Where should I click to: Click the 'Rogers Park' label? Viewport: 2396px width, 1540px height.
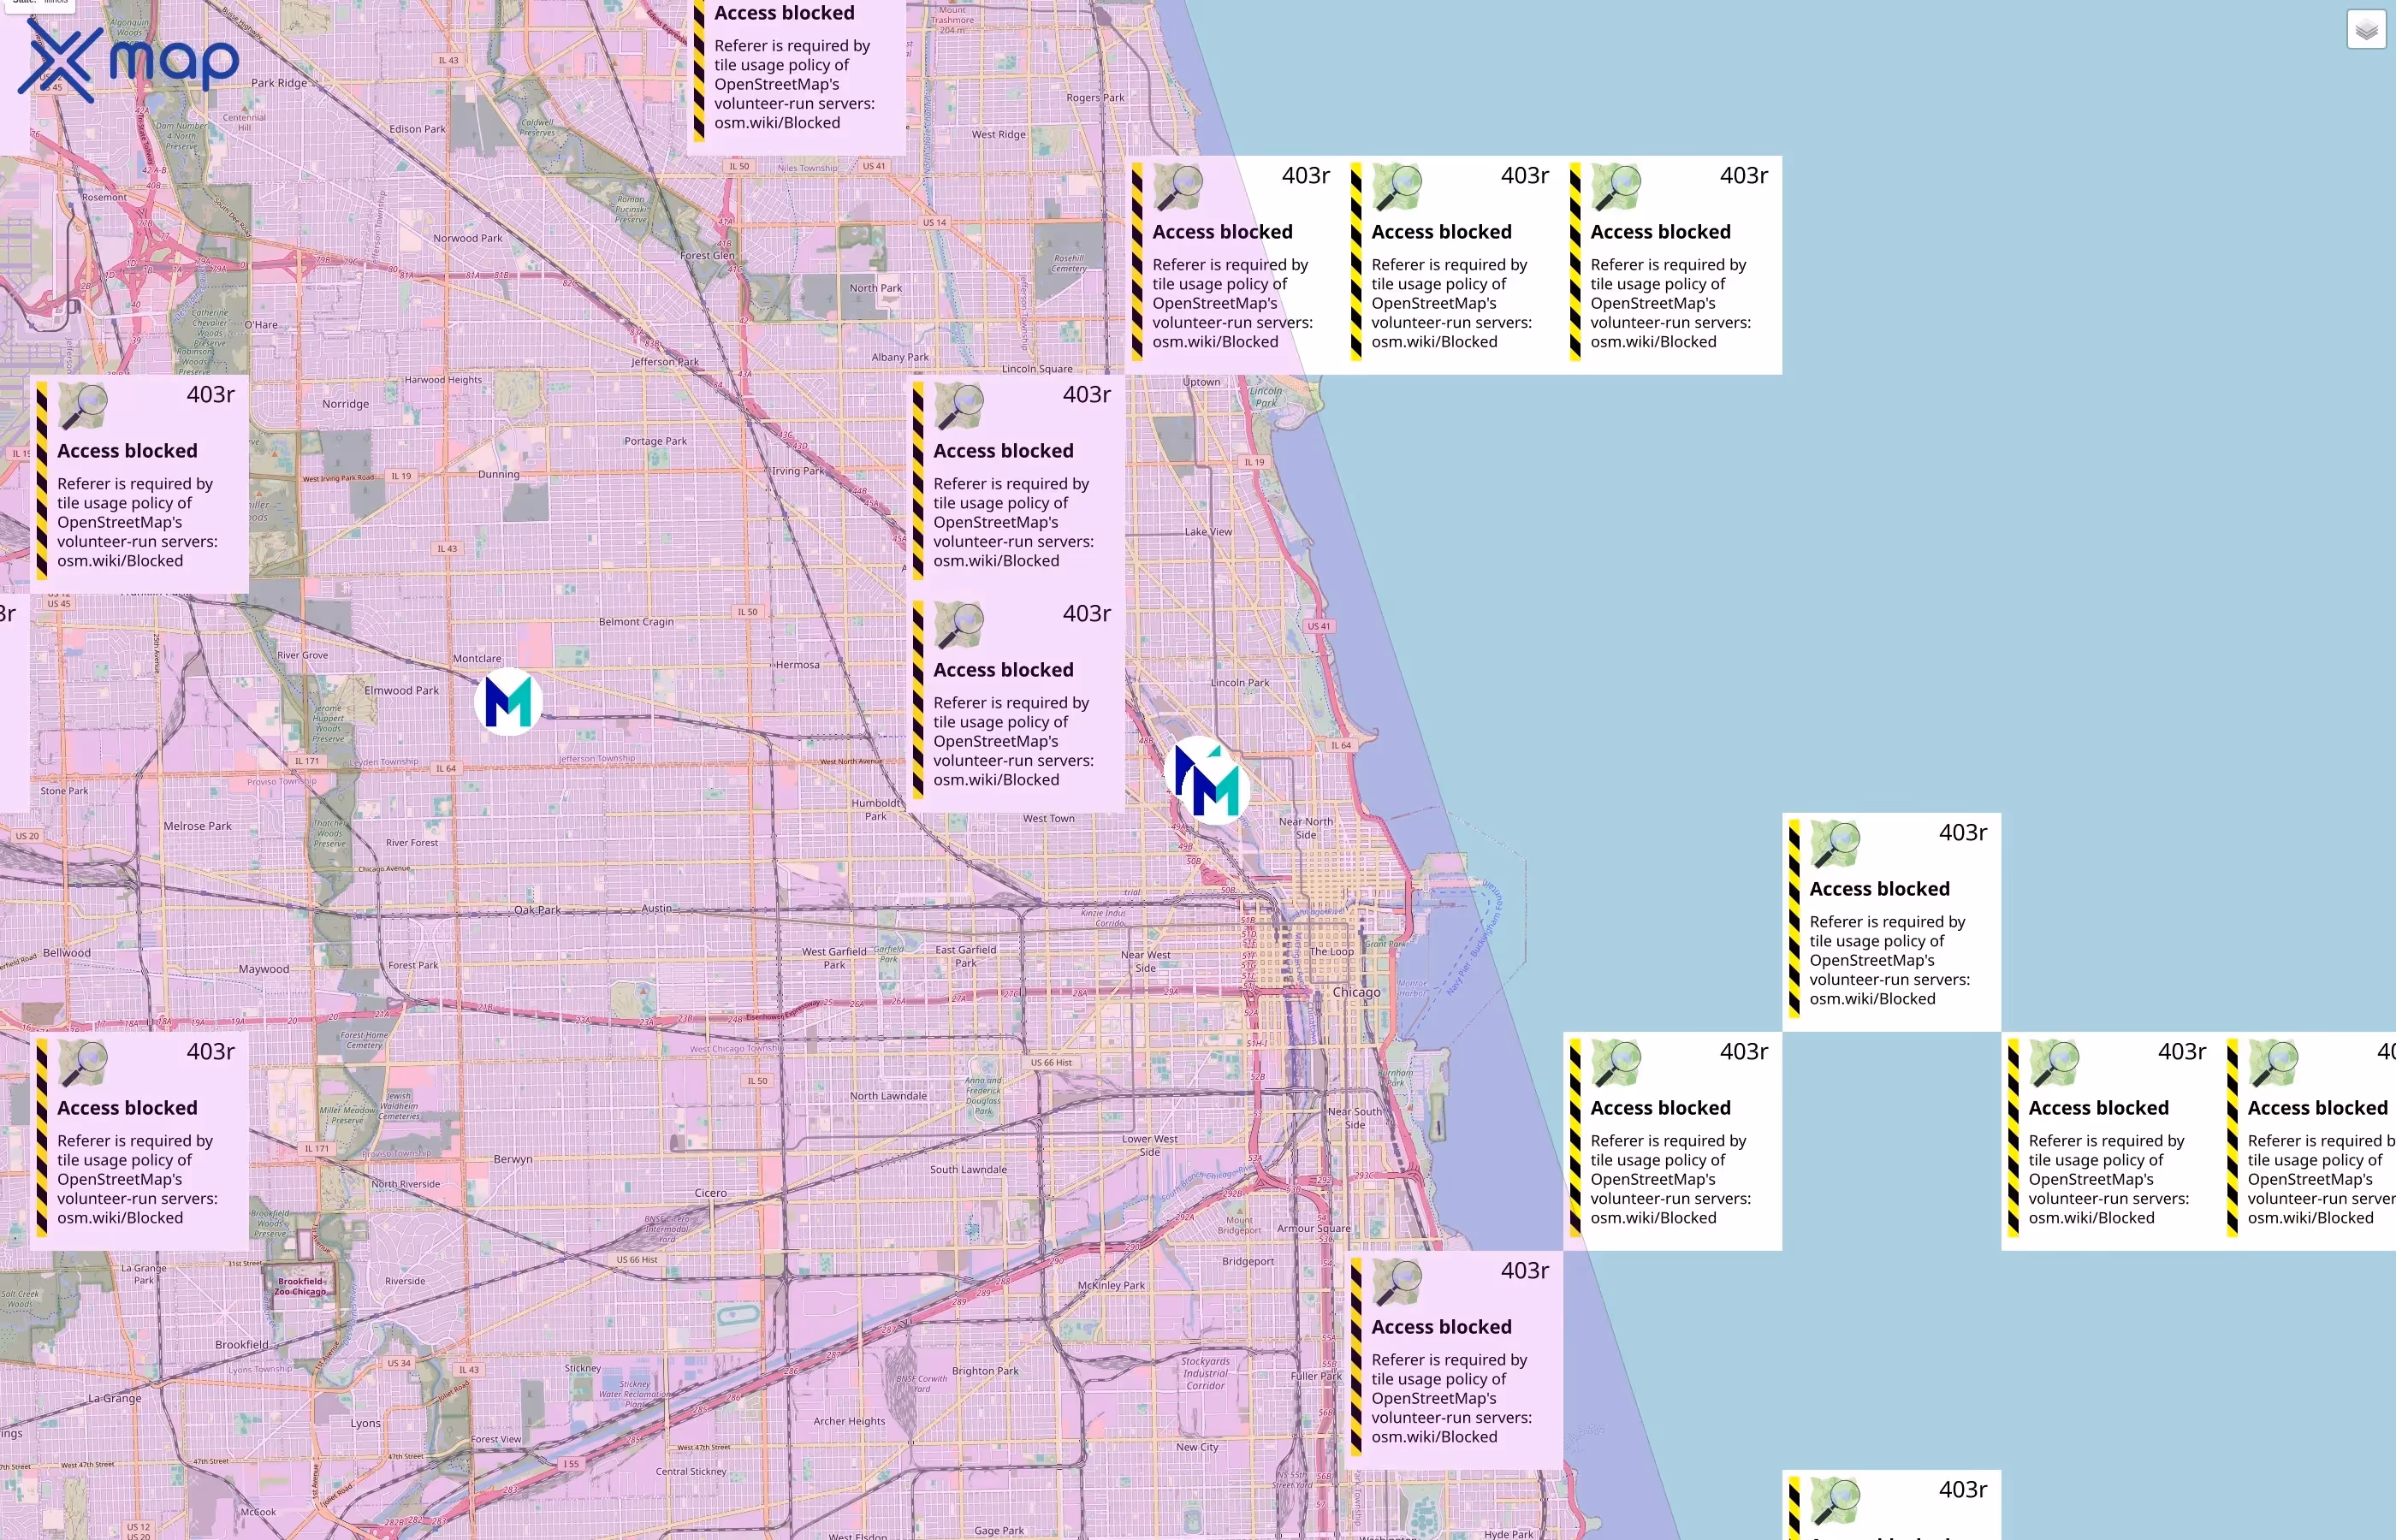coord(1095,98)
